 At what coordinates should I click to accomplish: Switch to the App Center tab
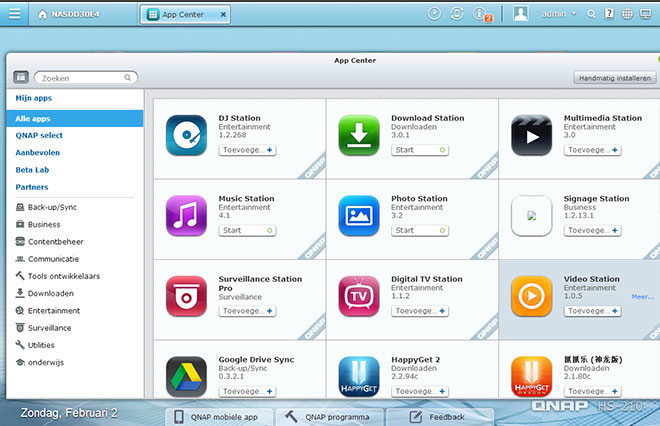pos(184,14)
